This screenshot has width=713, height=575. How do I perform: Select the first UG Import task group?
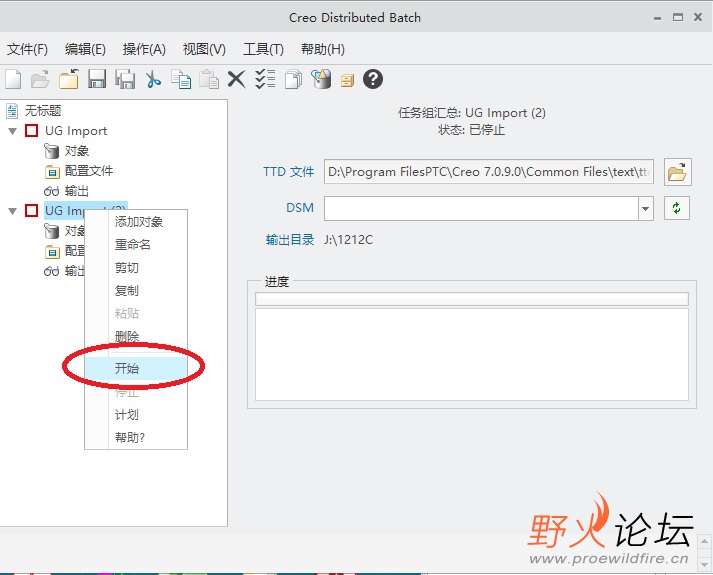(76, 131)
